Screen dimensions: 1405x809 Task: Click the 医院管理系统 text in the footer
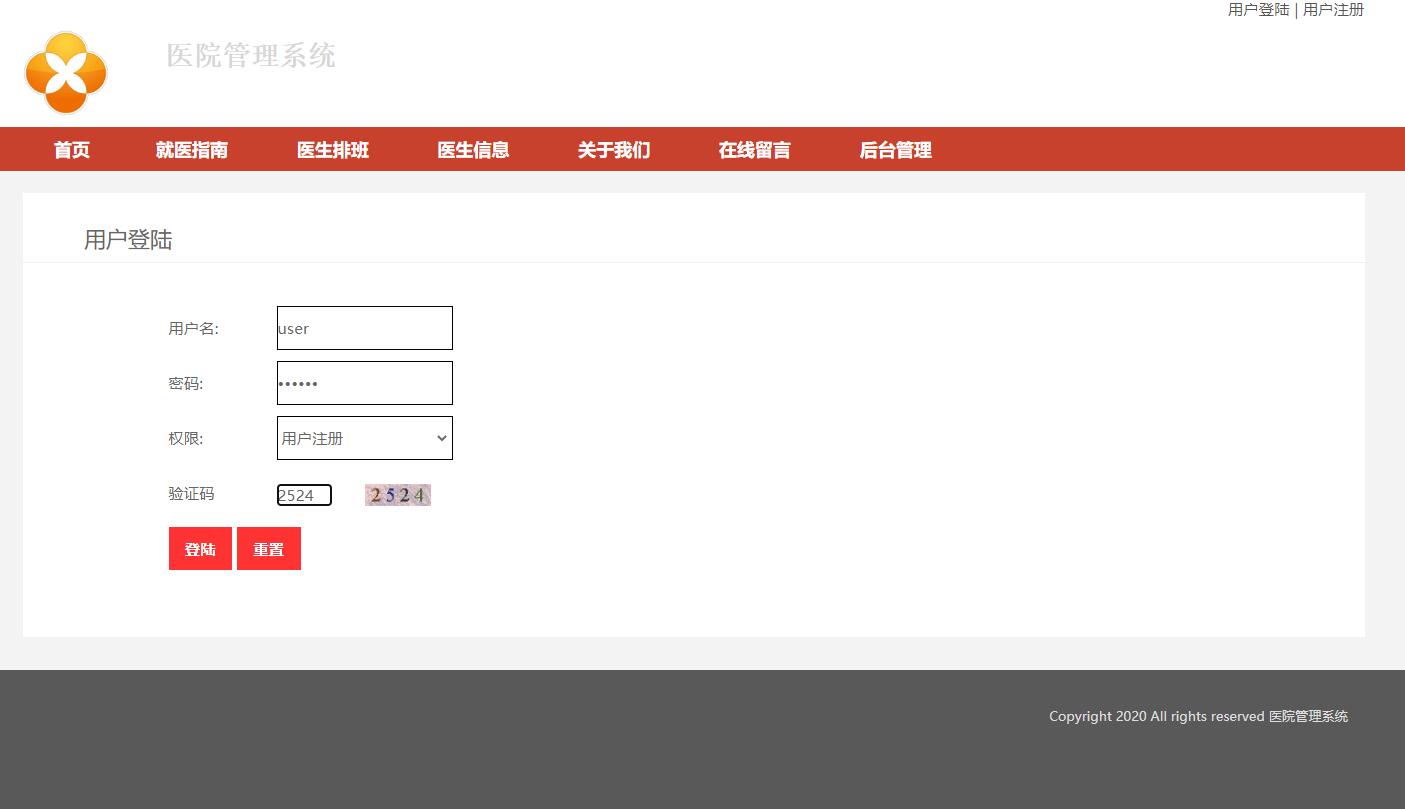point(1308,716)
